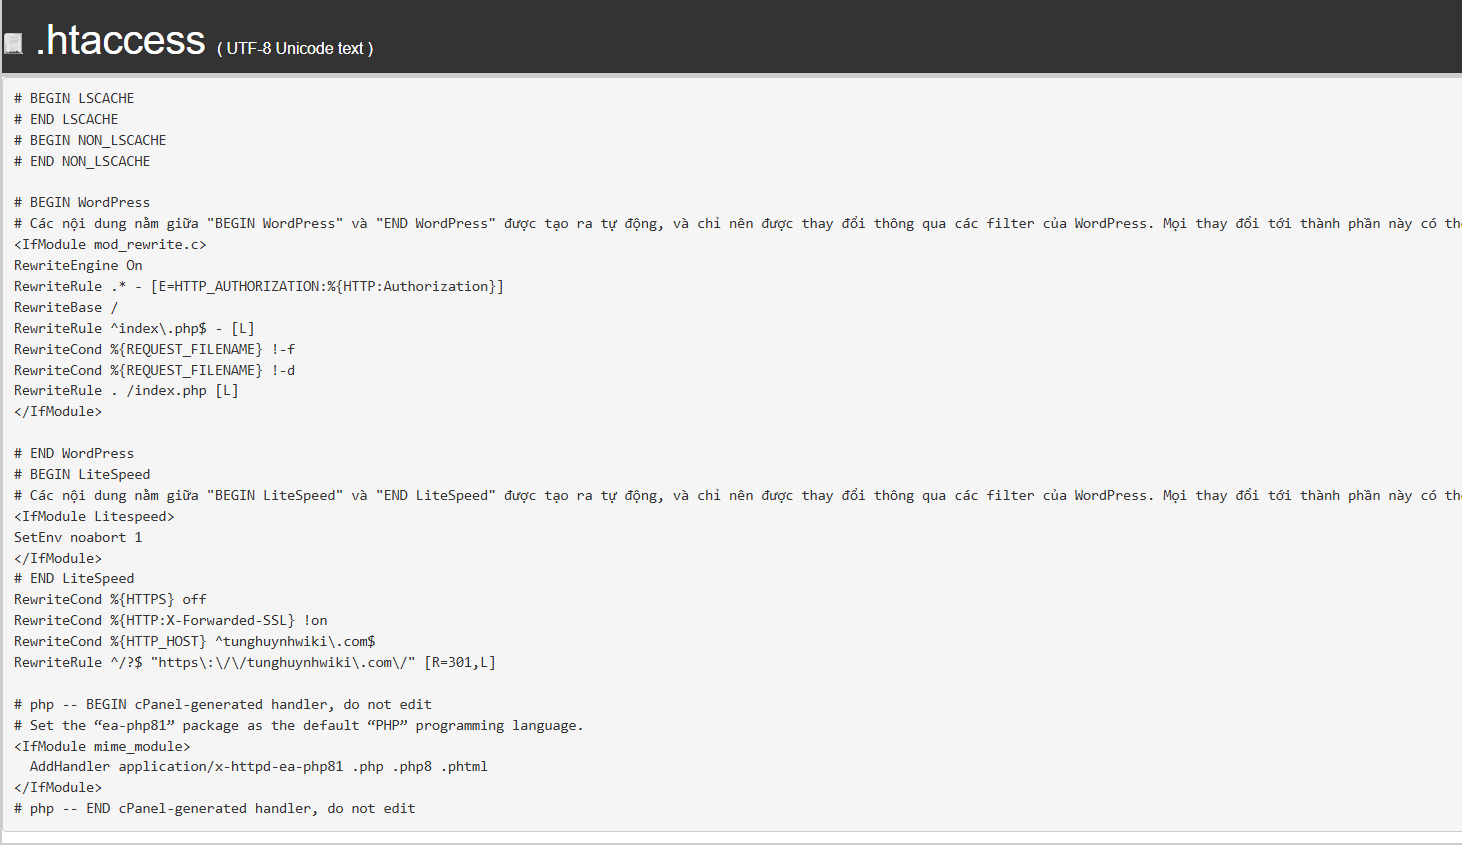The image size is (1462, 848).
Task: Click the file icon beside .htaccess title
Action: click(x=13, y=43)
